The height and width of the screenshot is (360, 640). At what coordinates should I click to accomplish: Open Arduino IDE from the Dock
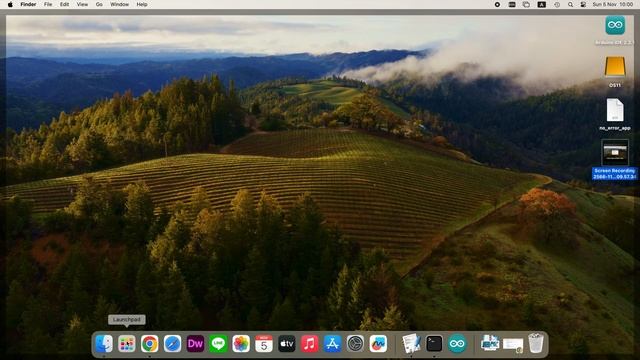pos(457,344)
